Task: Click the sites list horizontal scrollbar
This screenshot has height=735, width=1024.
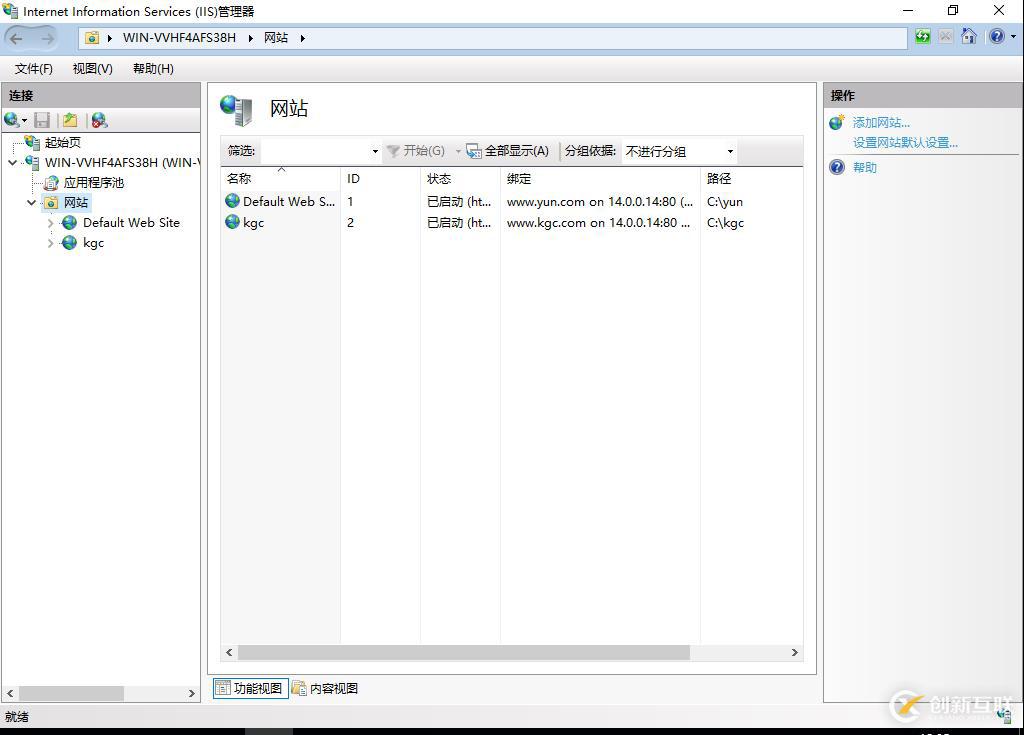Action: click(x=464, y=652)
